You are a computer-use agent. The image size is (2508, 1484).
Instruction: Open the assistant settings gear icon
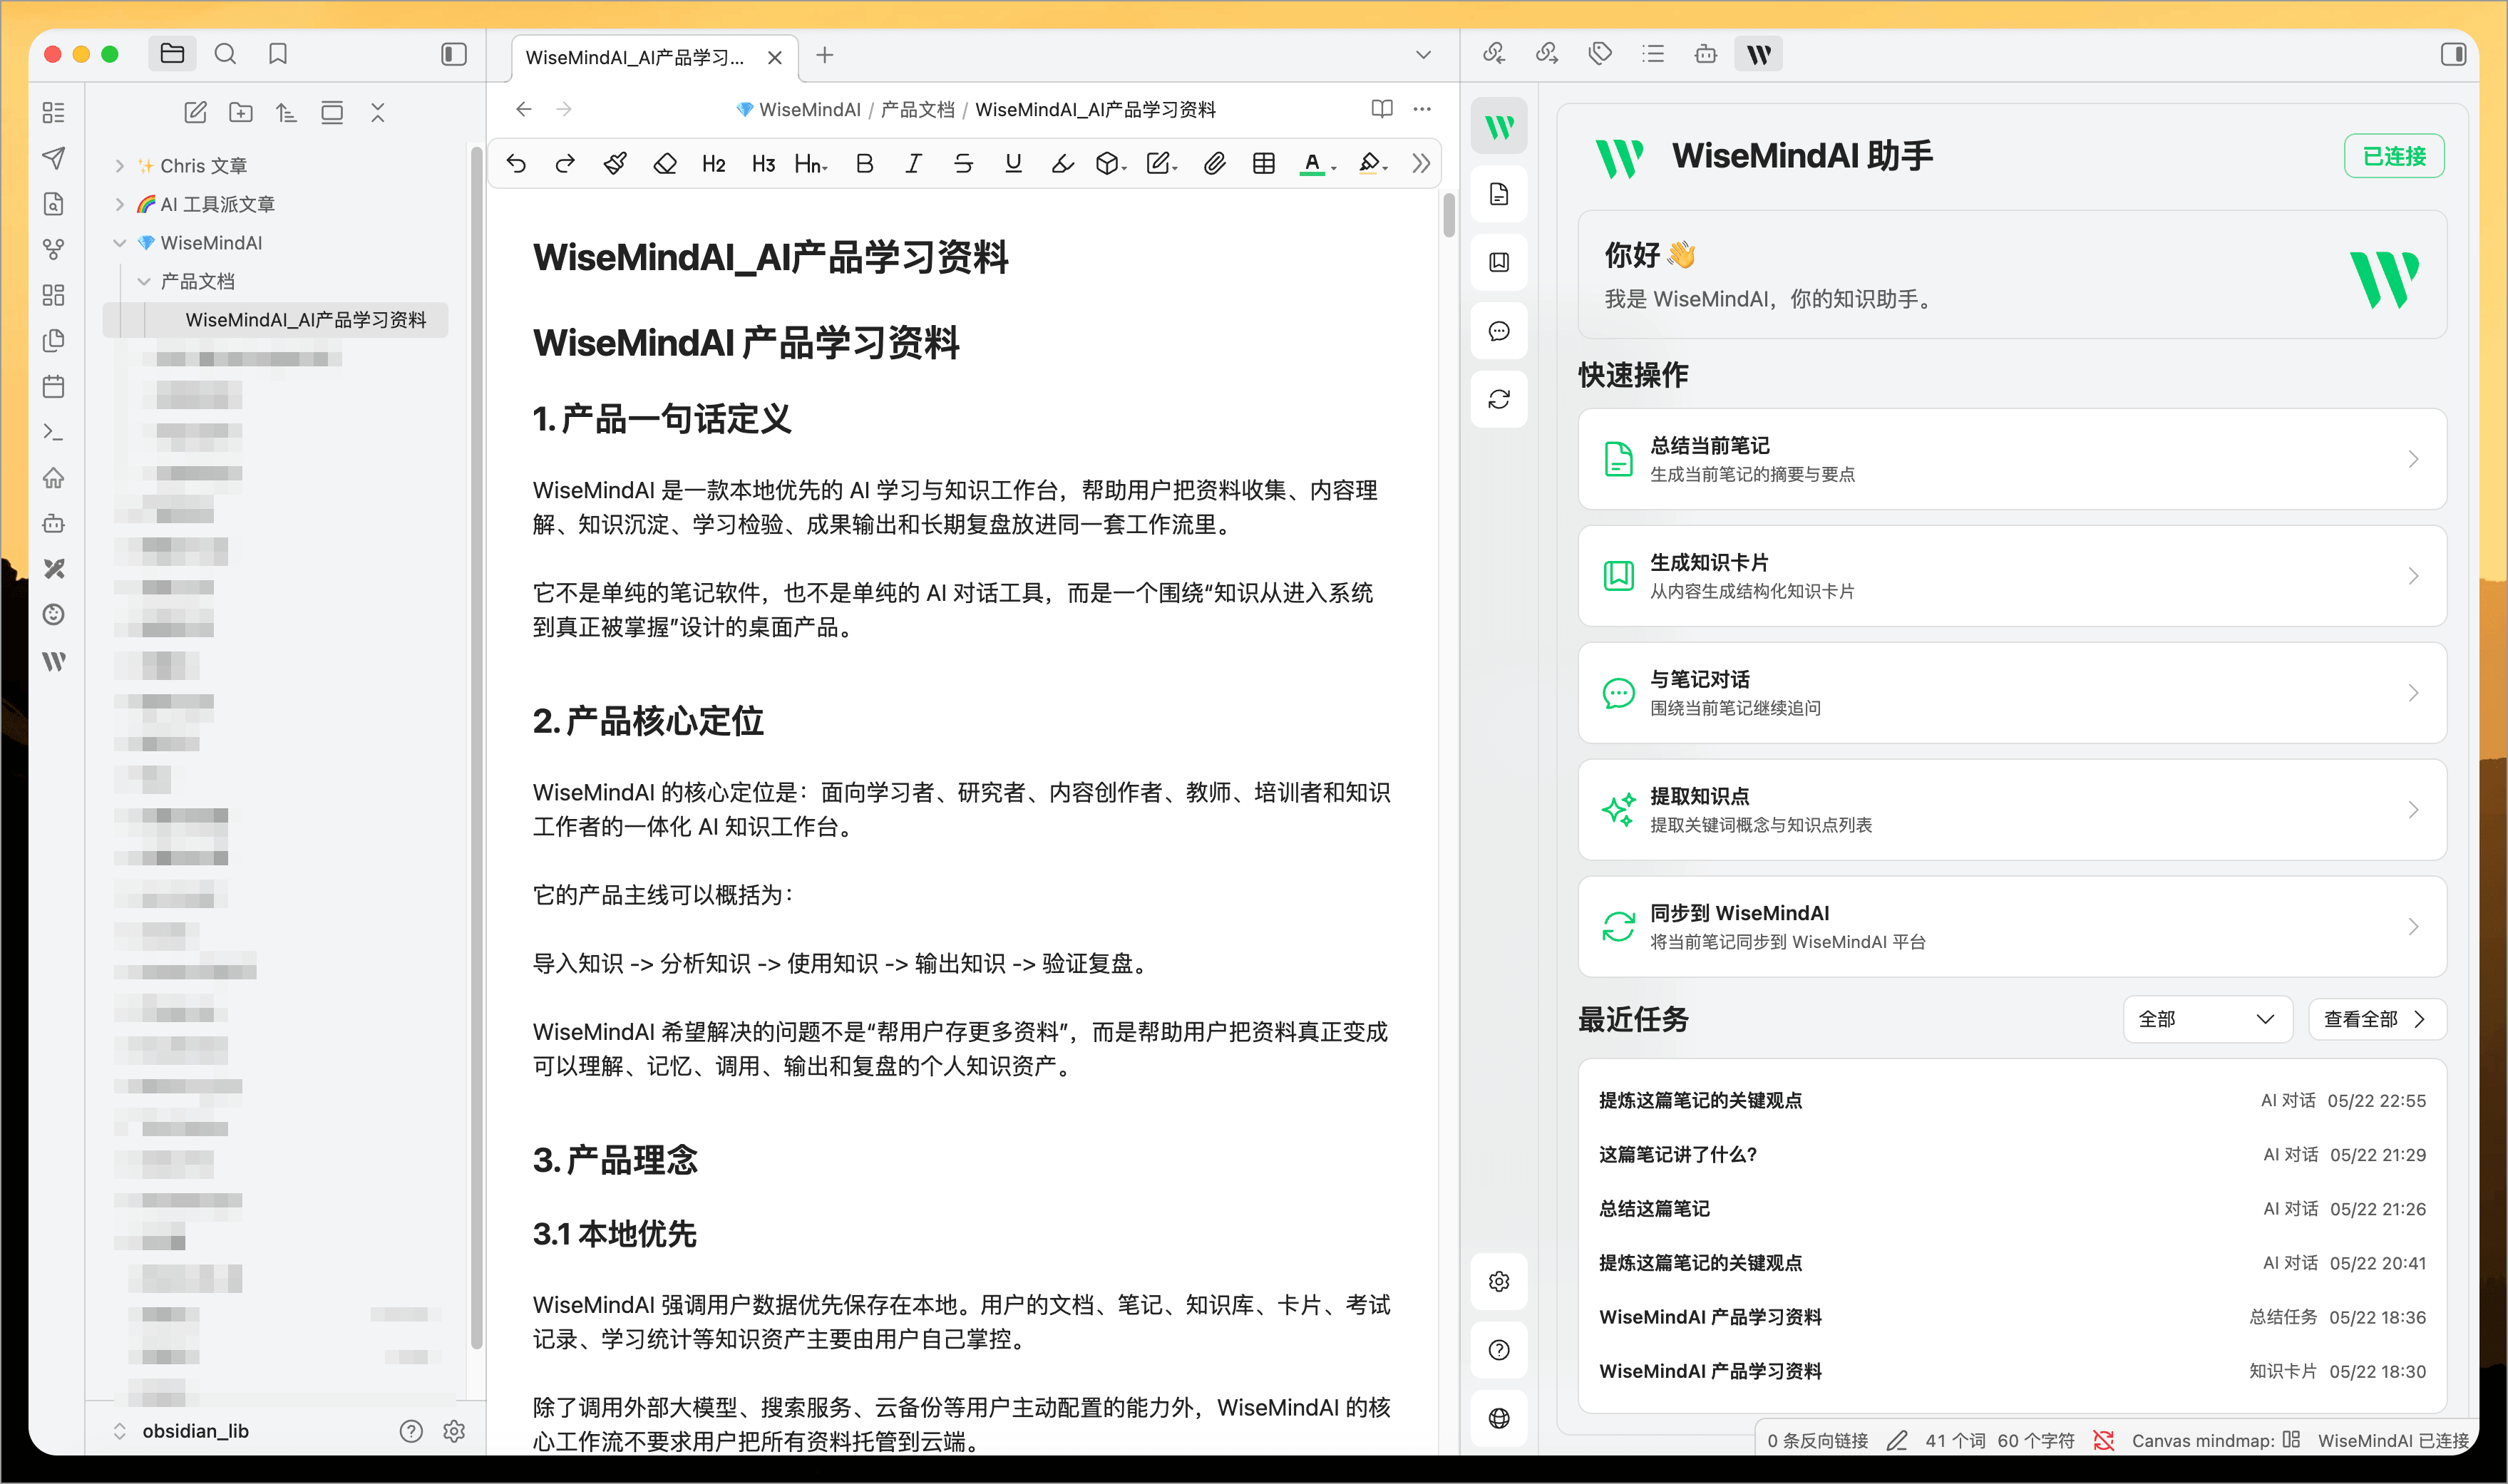[1499, 1281]
